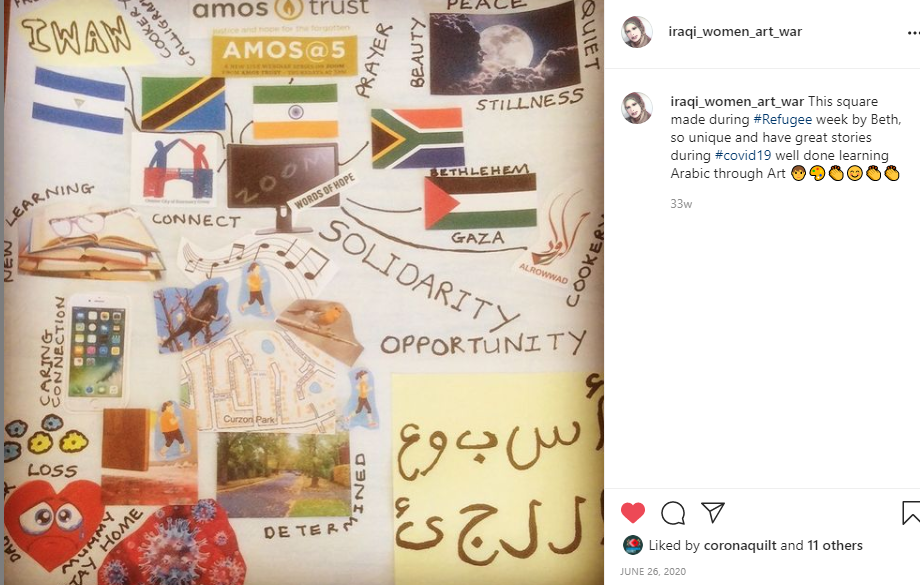The height and width of the screenshot is (585, 920).
Task: Open comments with the speech bubble icon
Action: [x=672, y=513]
